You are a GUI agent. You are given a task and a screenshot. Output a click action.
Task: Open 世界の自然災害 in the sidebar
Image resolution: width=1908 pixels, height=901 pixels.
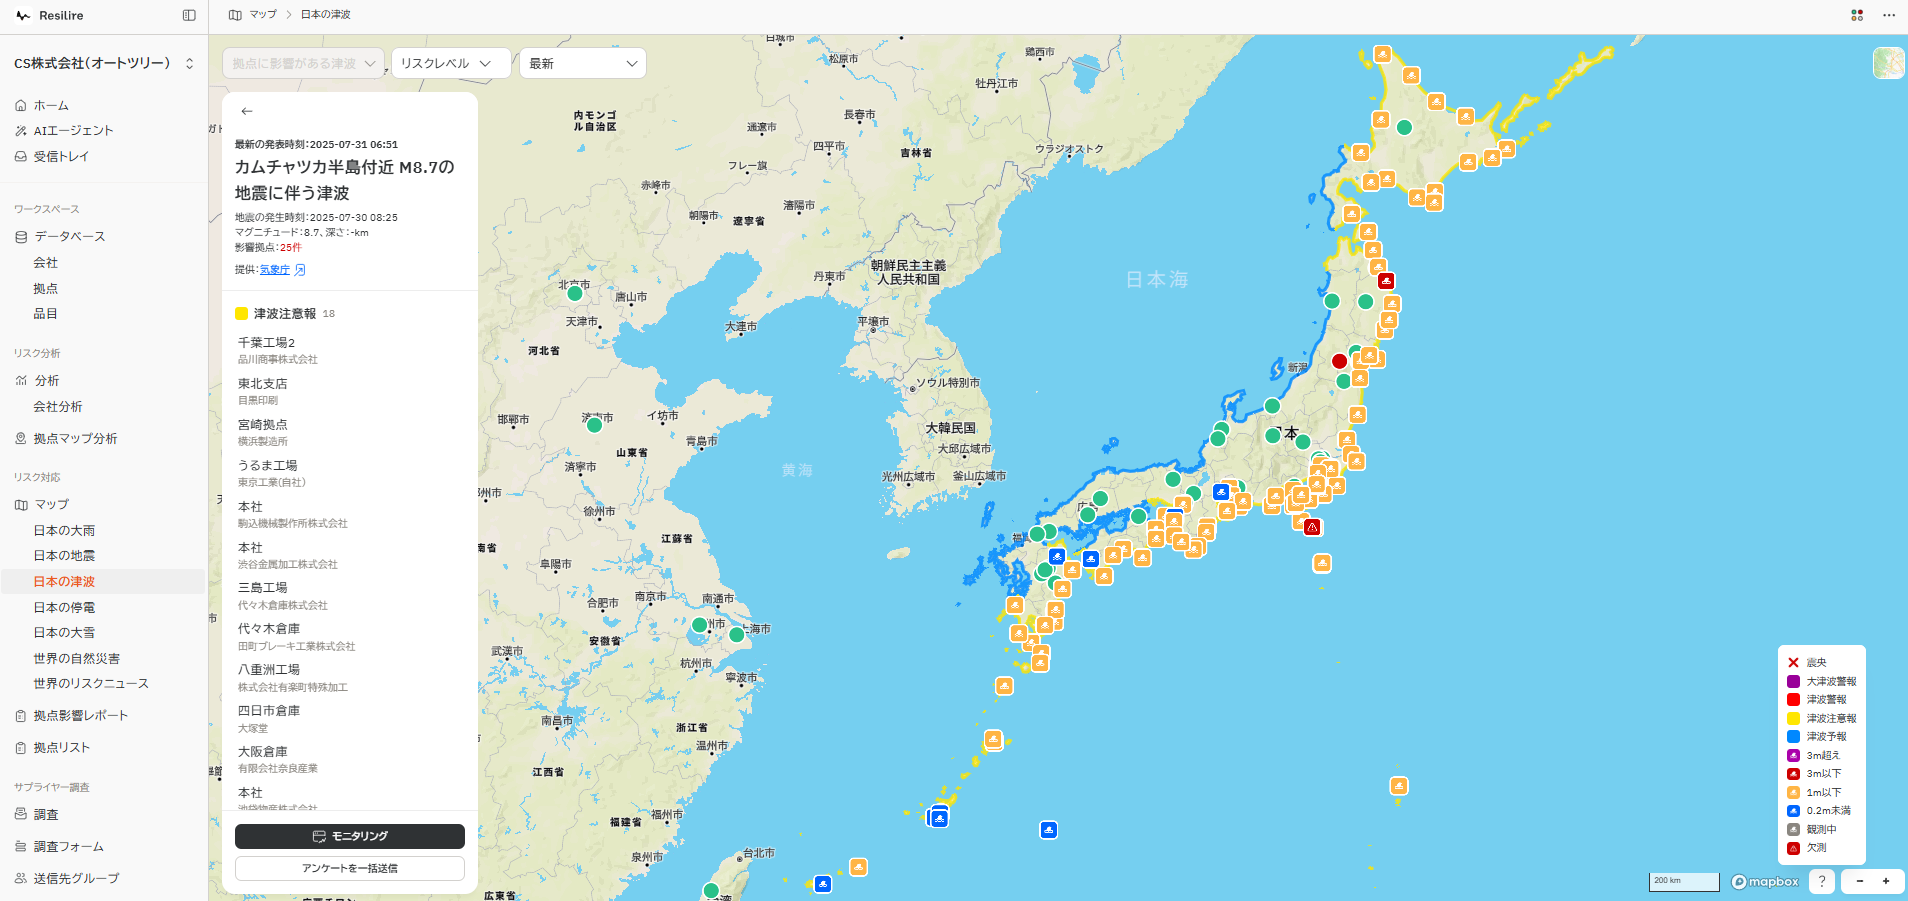77,659
